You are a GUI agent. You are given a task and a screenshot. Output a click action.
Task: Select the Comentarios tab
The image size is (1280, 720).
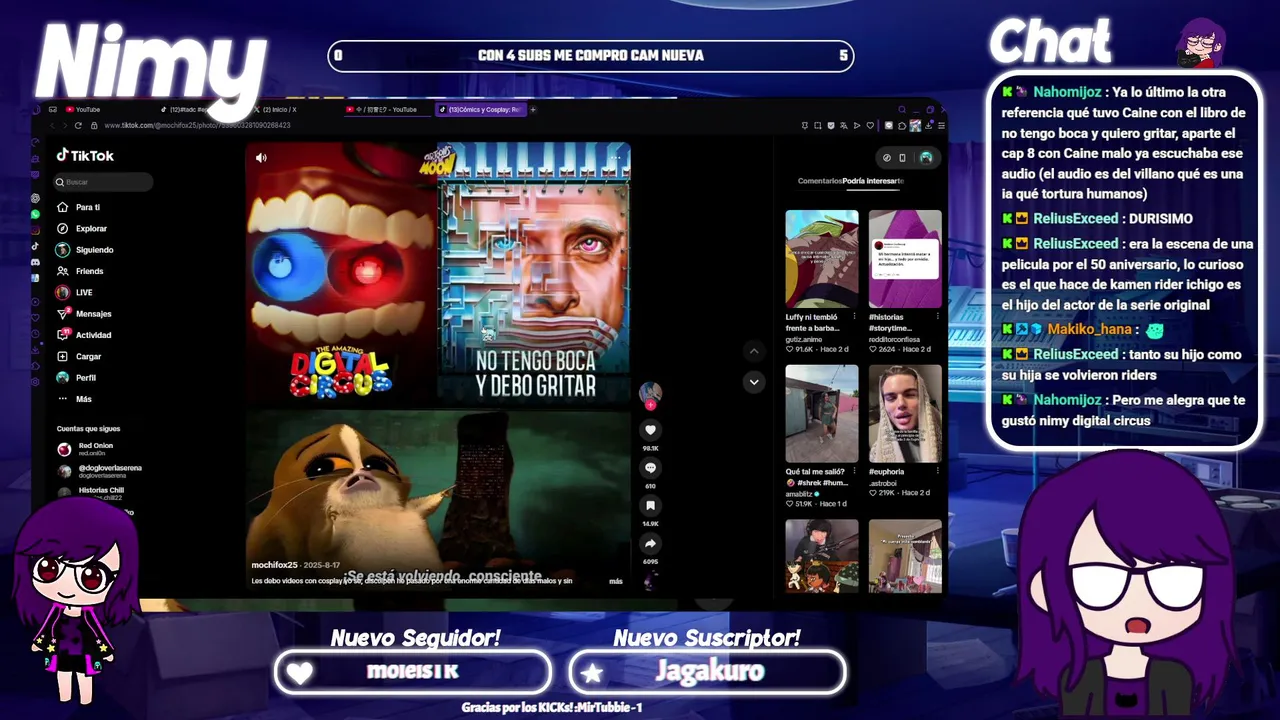820,181
